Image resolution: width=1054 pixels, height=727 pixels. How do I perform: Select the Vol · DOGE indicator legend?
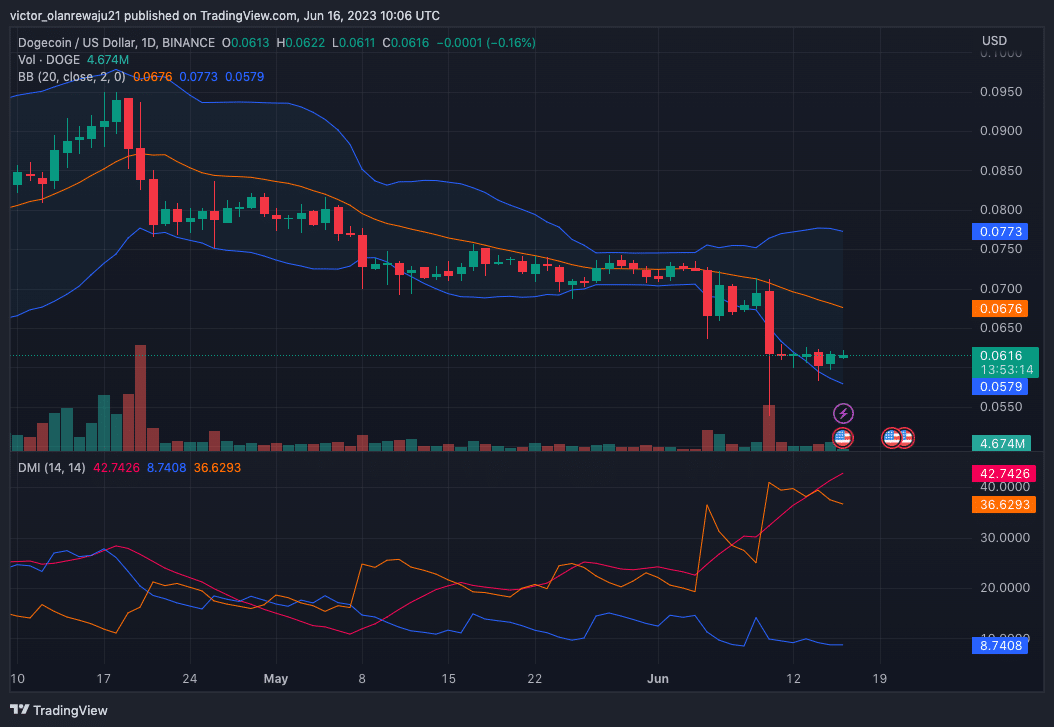click(49, 60)
